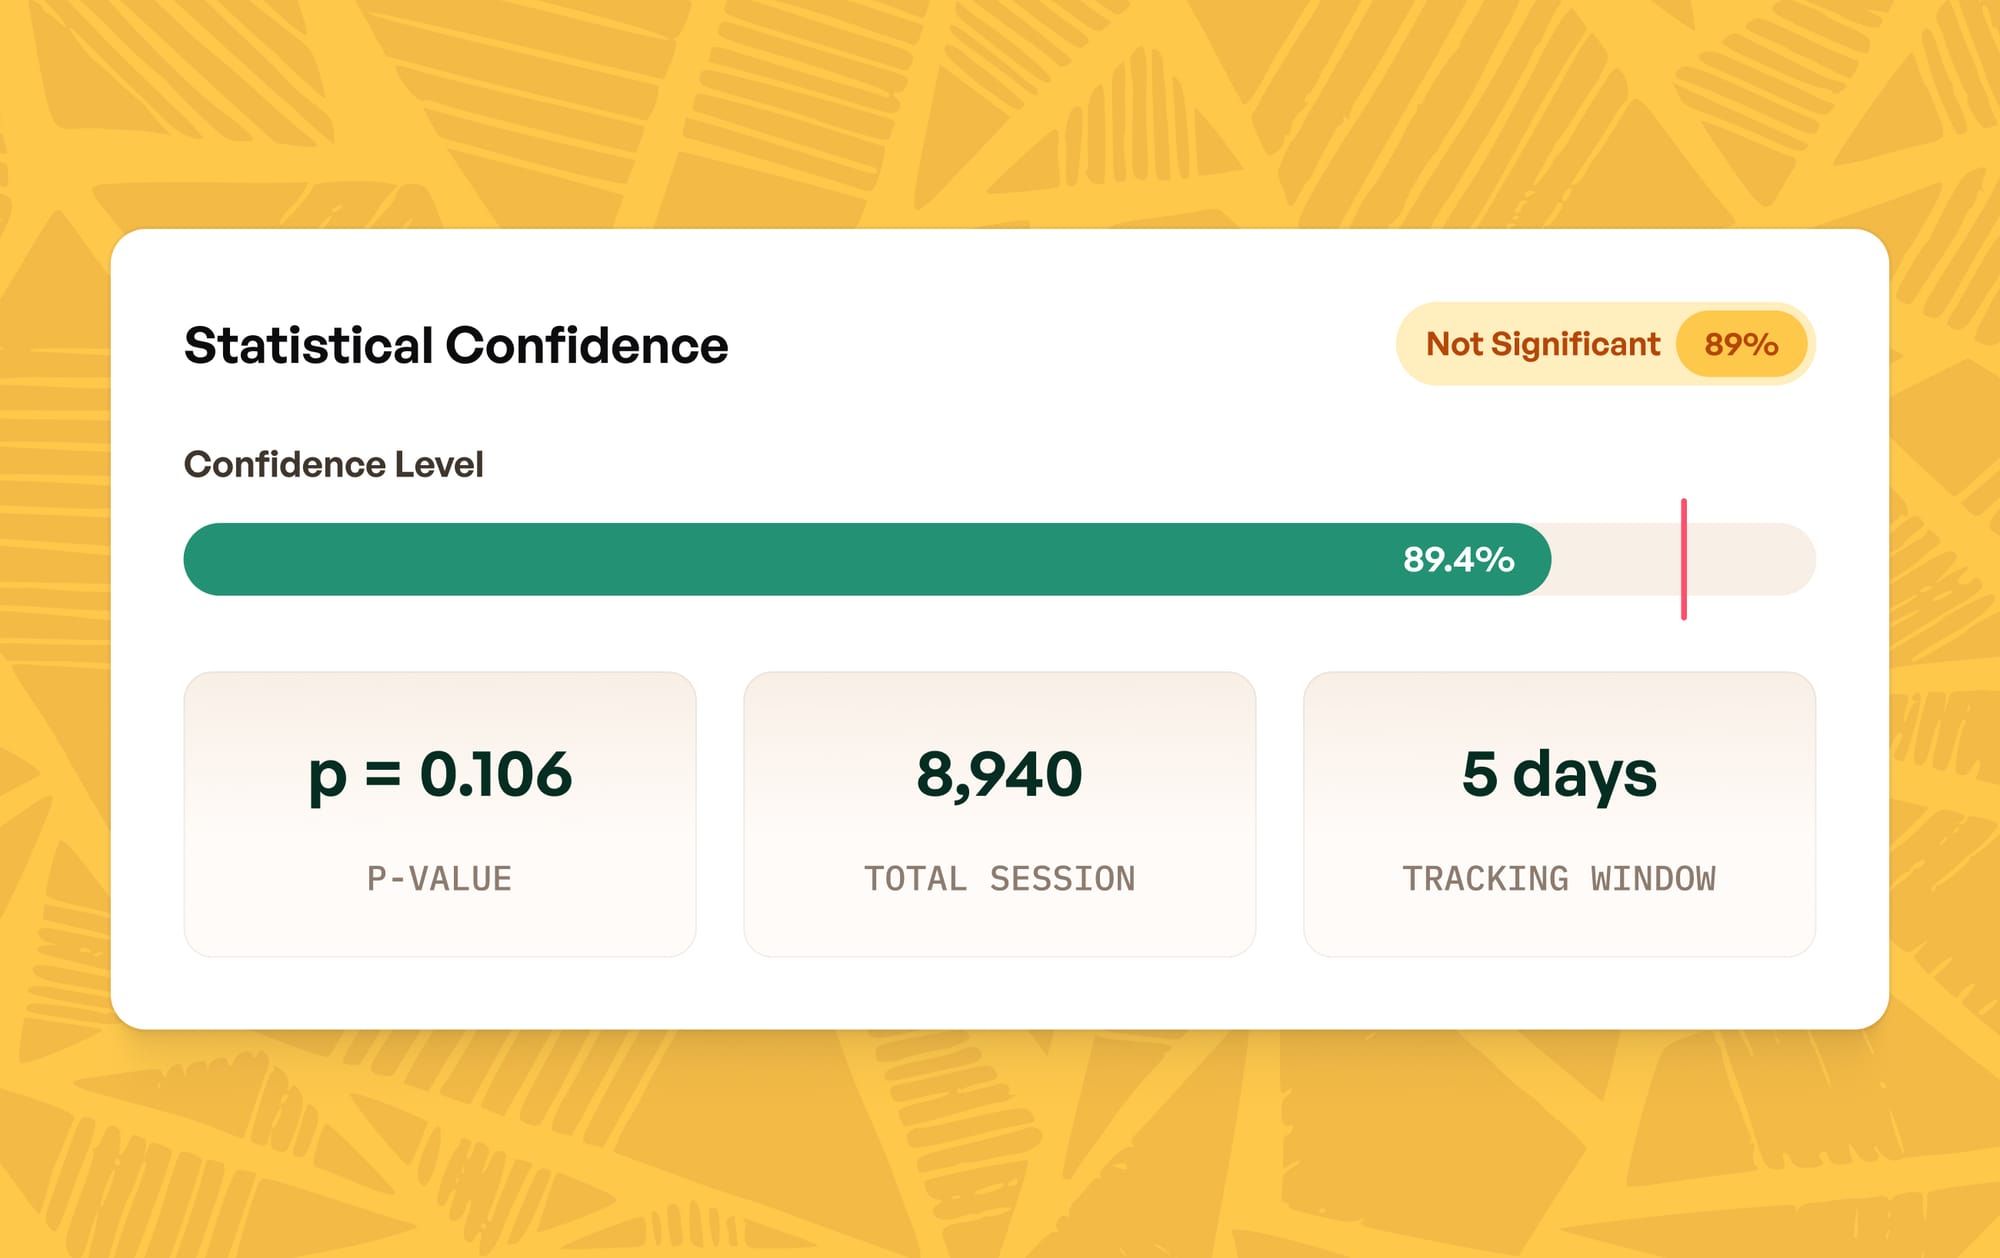The image size is (2000, 1258).
Task: Click the red threshold marker line
Action: click(1684, 559)
